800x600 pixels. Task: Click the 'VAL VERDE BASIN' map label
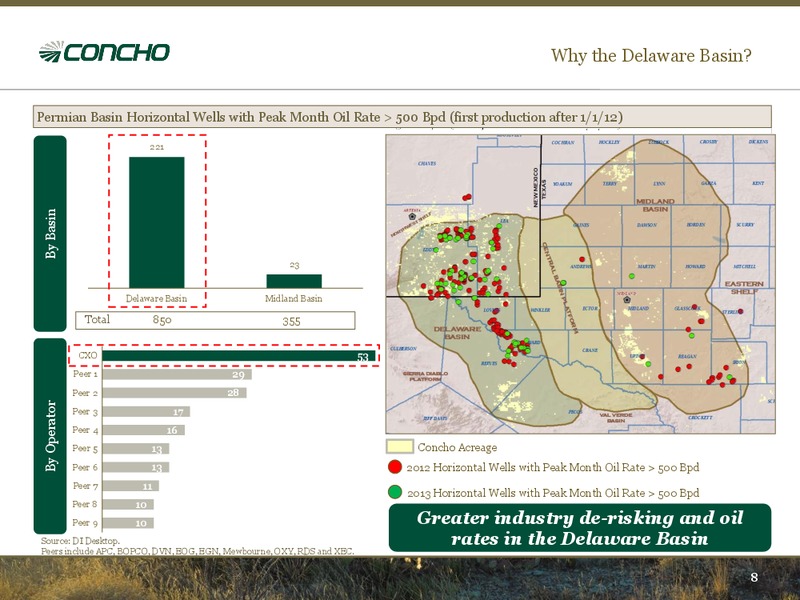point(616,418)
